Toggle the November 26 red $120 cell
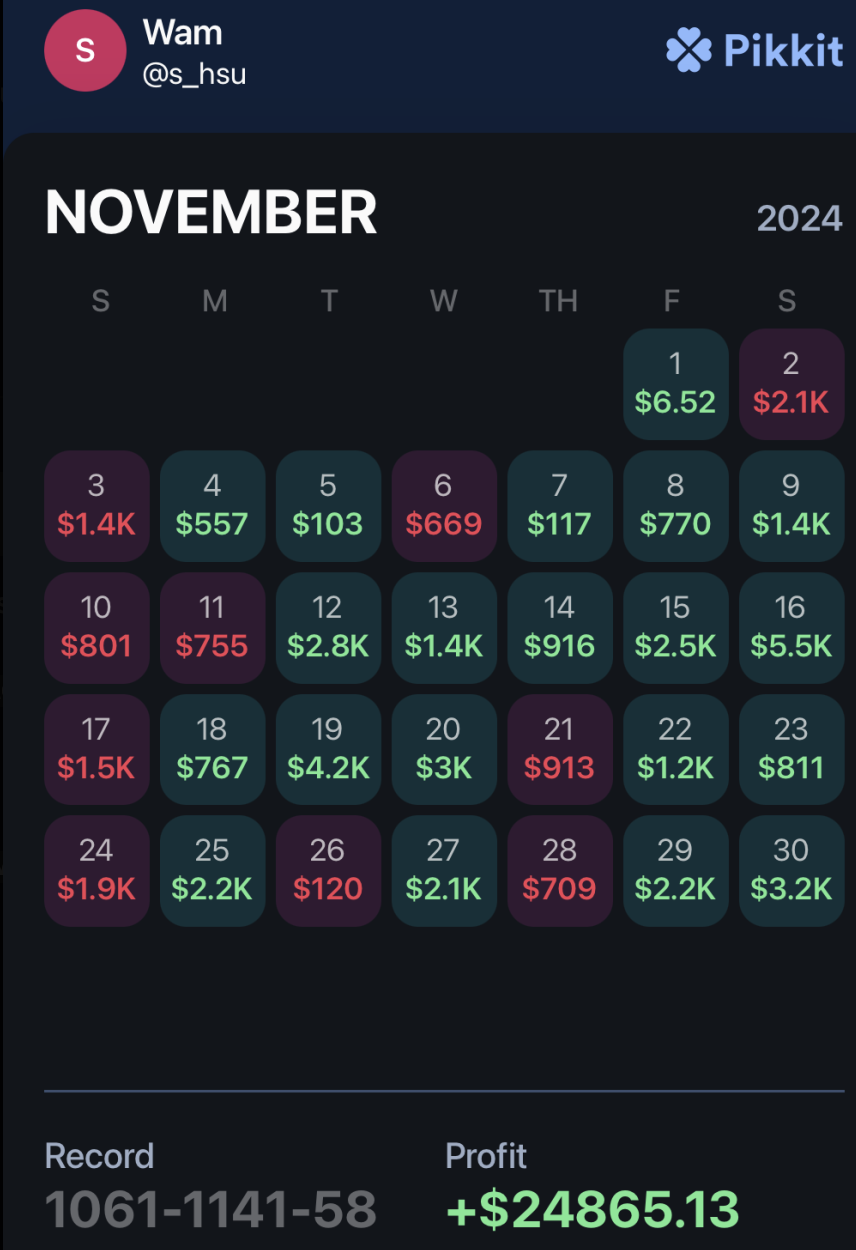Viewport: 856px width, 1250px height. [x=328, y=870]
